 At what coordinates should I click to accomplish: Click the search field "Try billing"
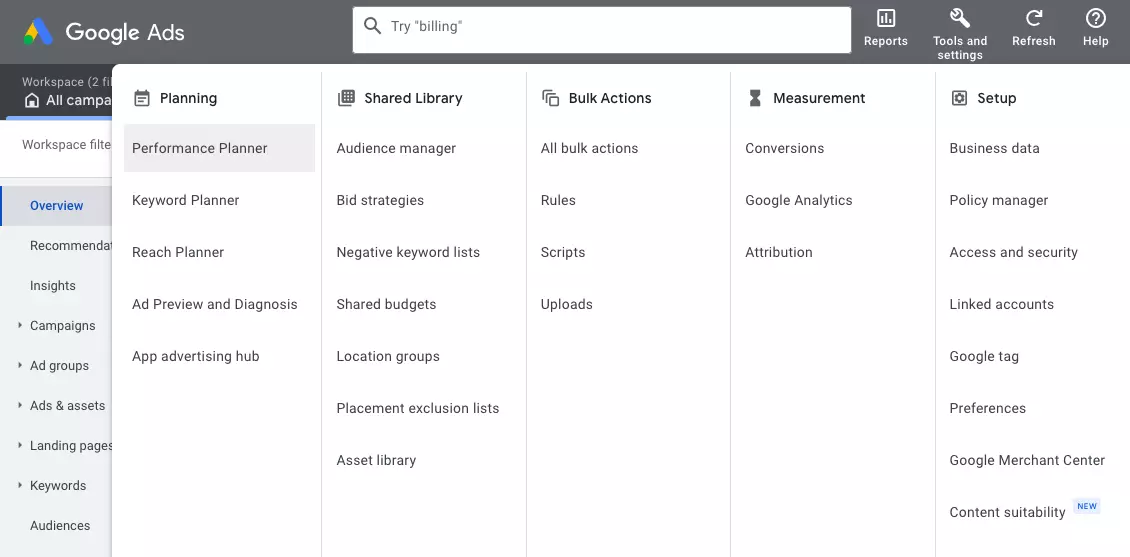(602, 30)
